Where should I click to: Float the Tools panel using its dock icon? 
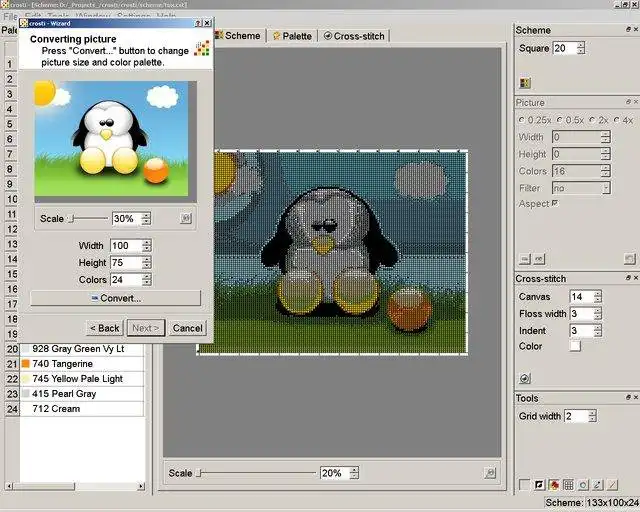[x=628, y=397]
